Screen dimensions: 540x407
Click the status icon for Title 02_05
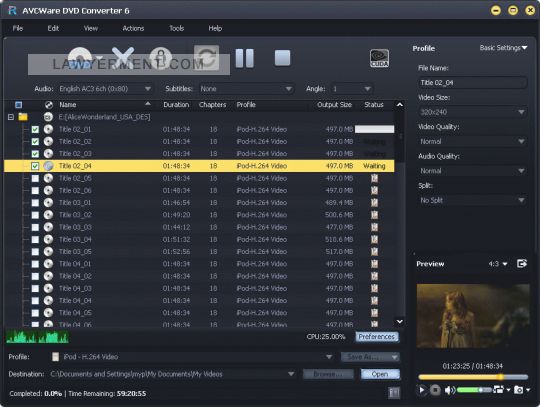point(374,178)
